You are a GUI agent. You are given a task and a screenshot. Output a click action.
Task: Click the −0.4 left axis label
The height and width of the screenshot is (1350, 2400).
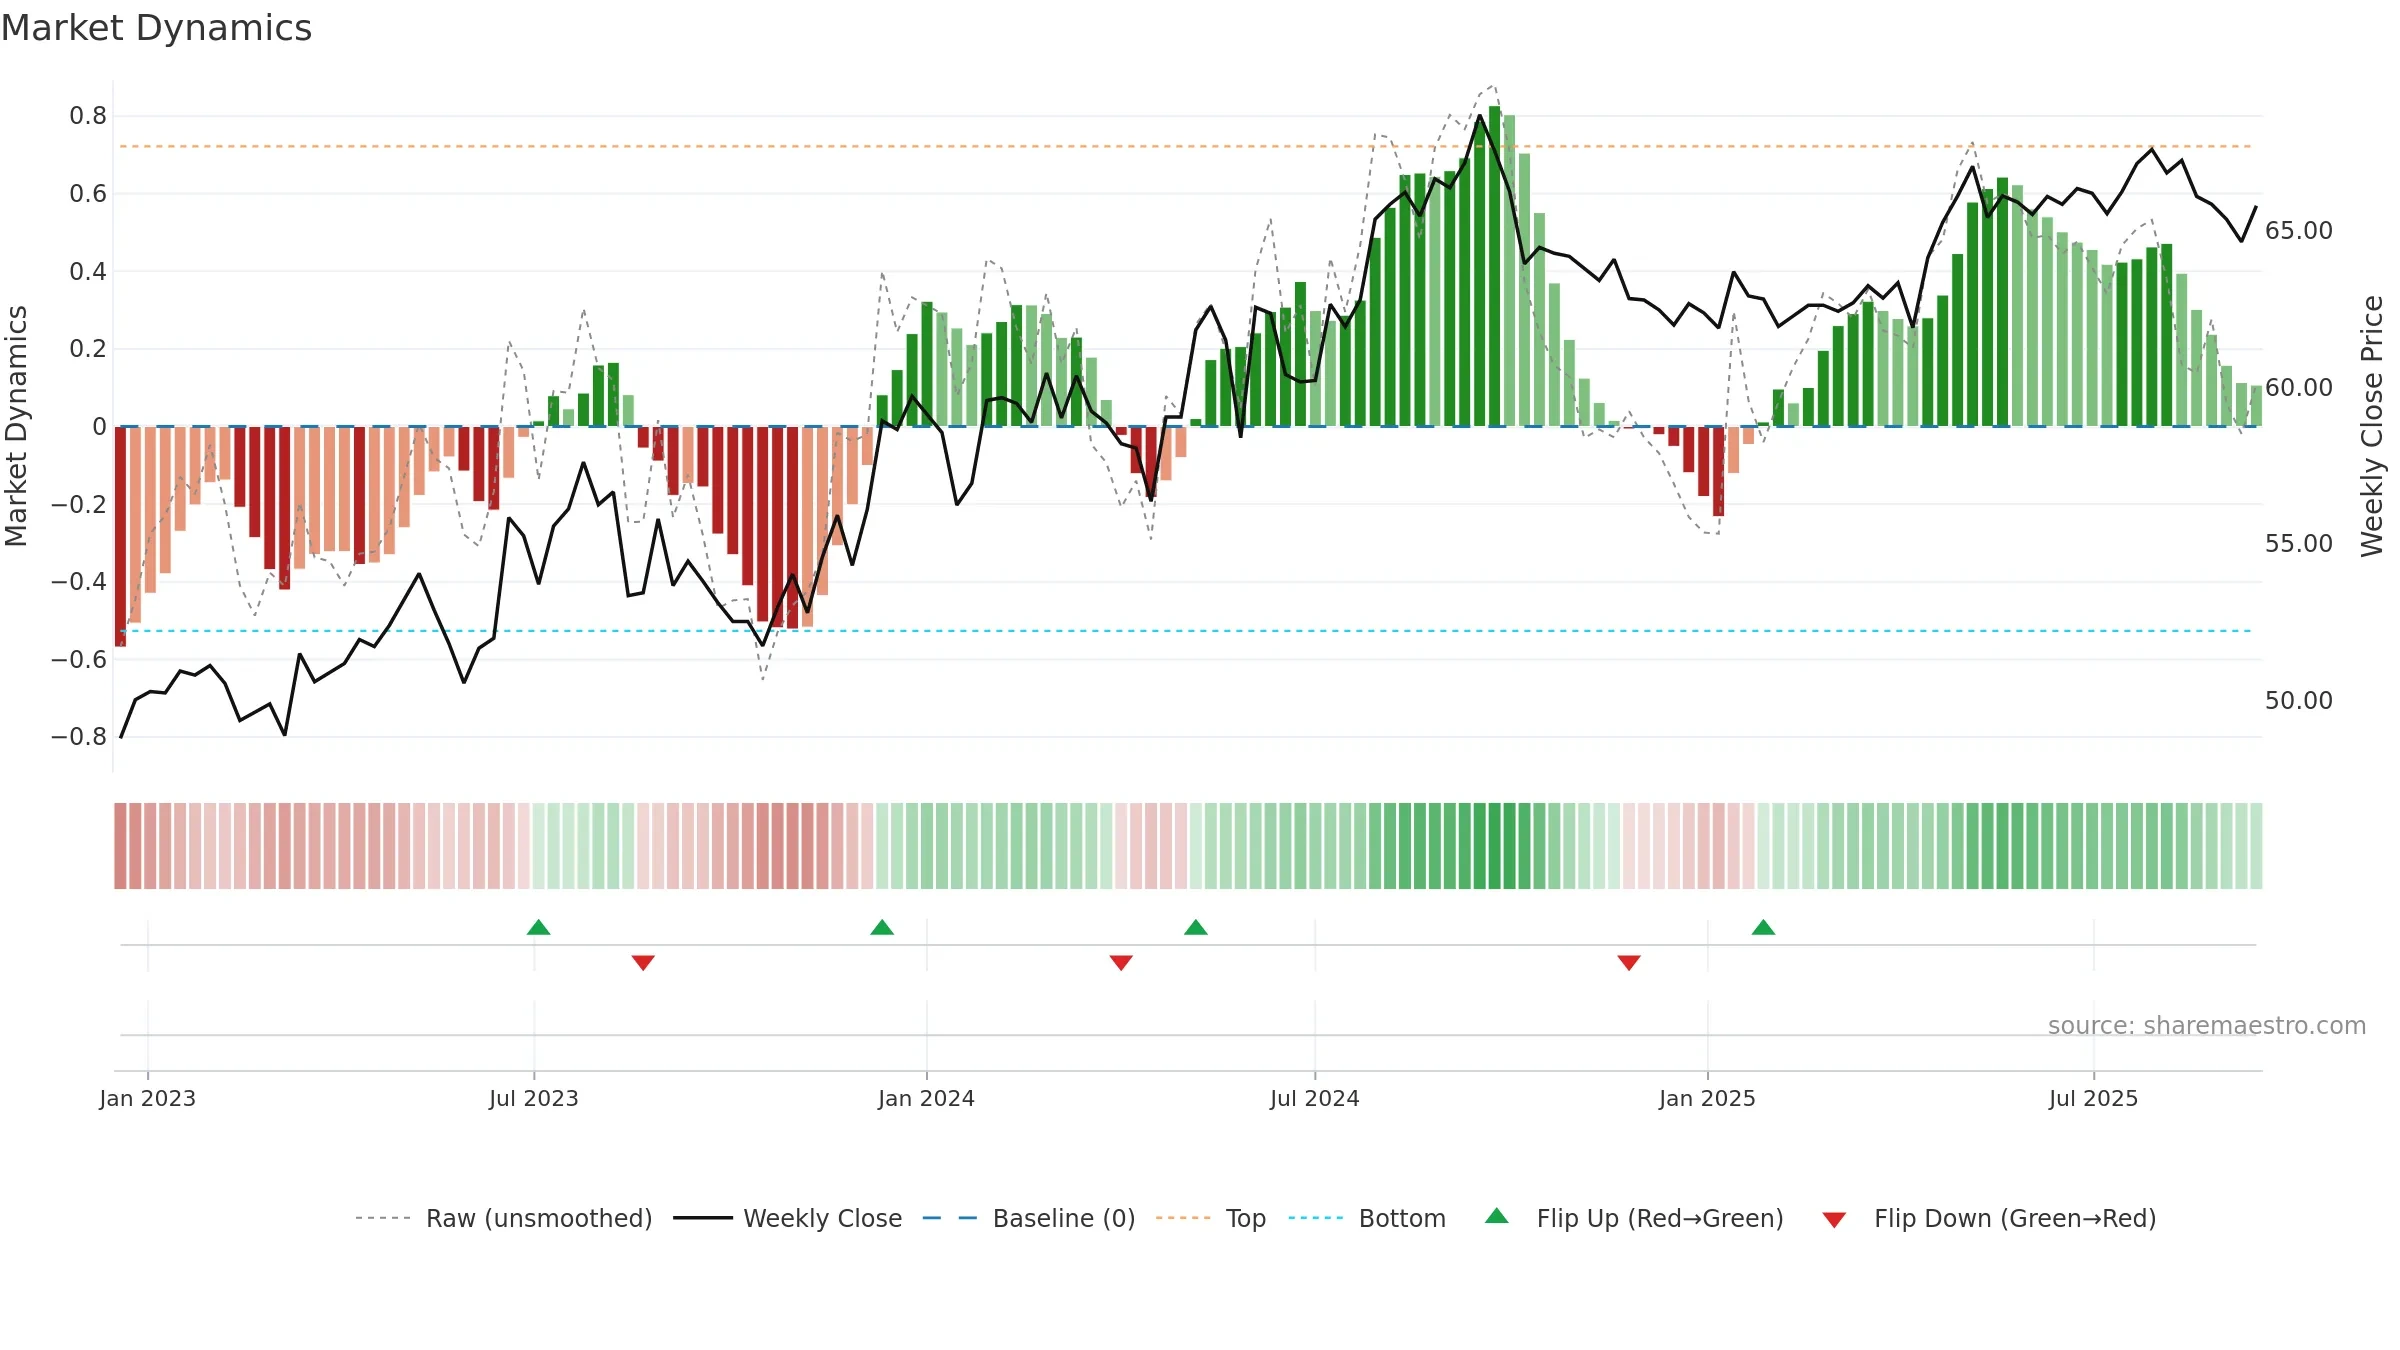(x=79, y=582)
